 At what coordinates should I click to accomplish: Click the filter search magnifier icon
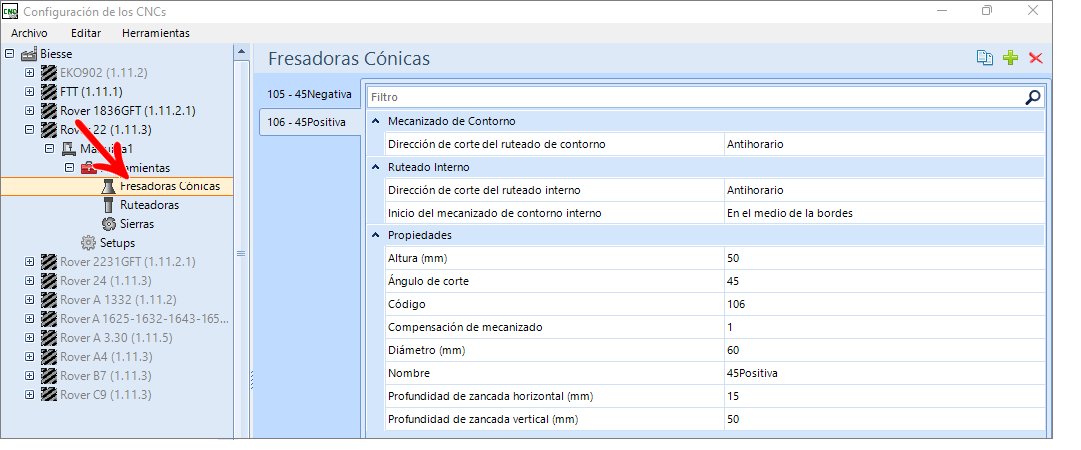[1032, 97]
